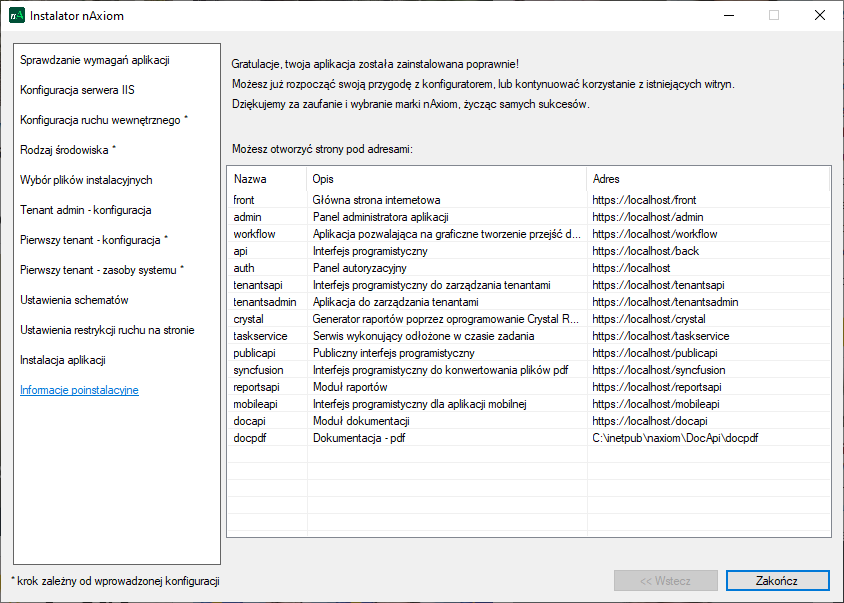Click the workflow name cell
Image resolution: width=844 pixels, height=603 pixels.
[x=254, y=234]
